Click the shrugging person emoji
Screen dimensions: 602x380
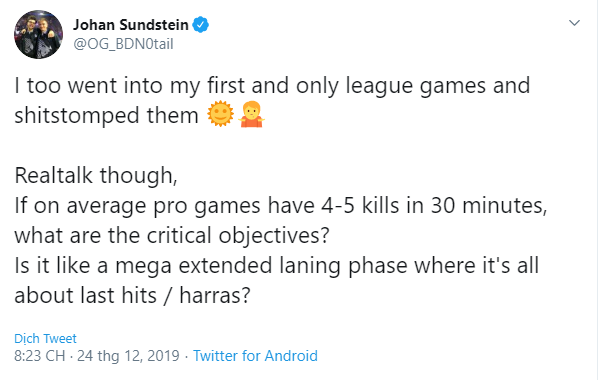(x=251, y=114)
